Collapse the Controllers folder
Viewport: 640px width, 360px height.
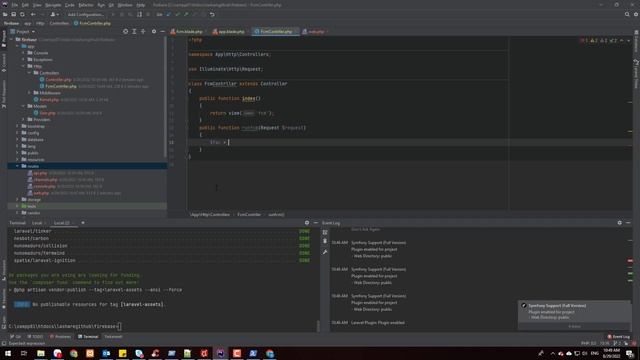tap(30, 73)
